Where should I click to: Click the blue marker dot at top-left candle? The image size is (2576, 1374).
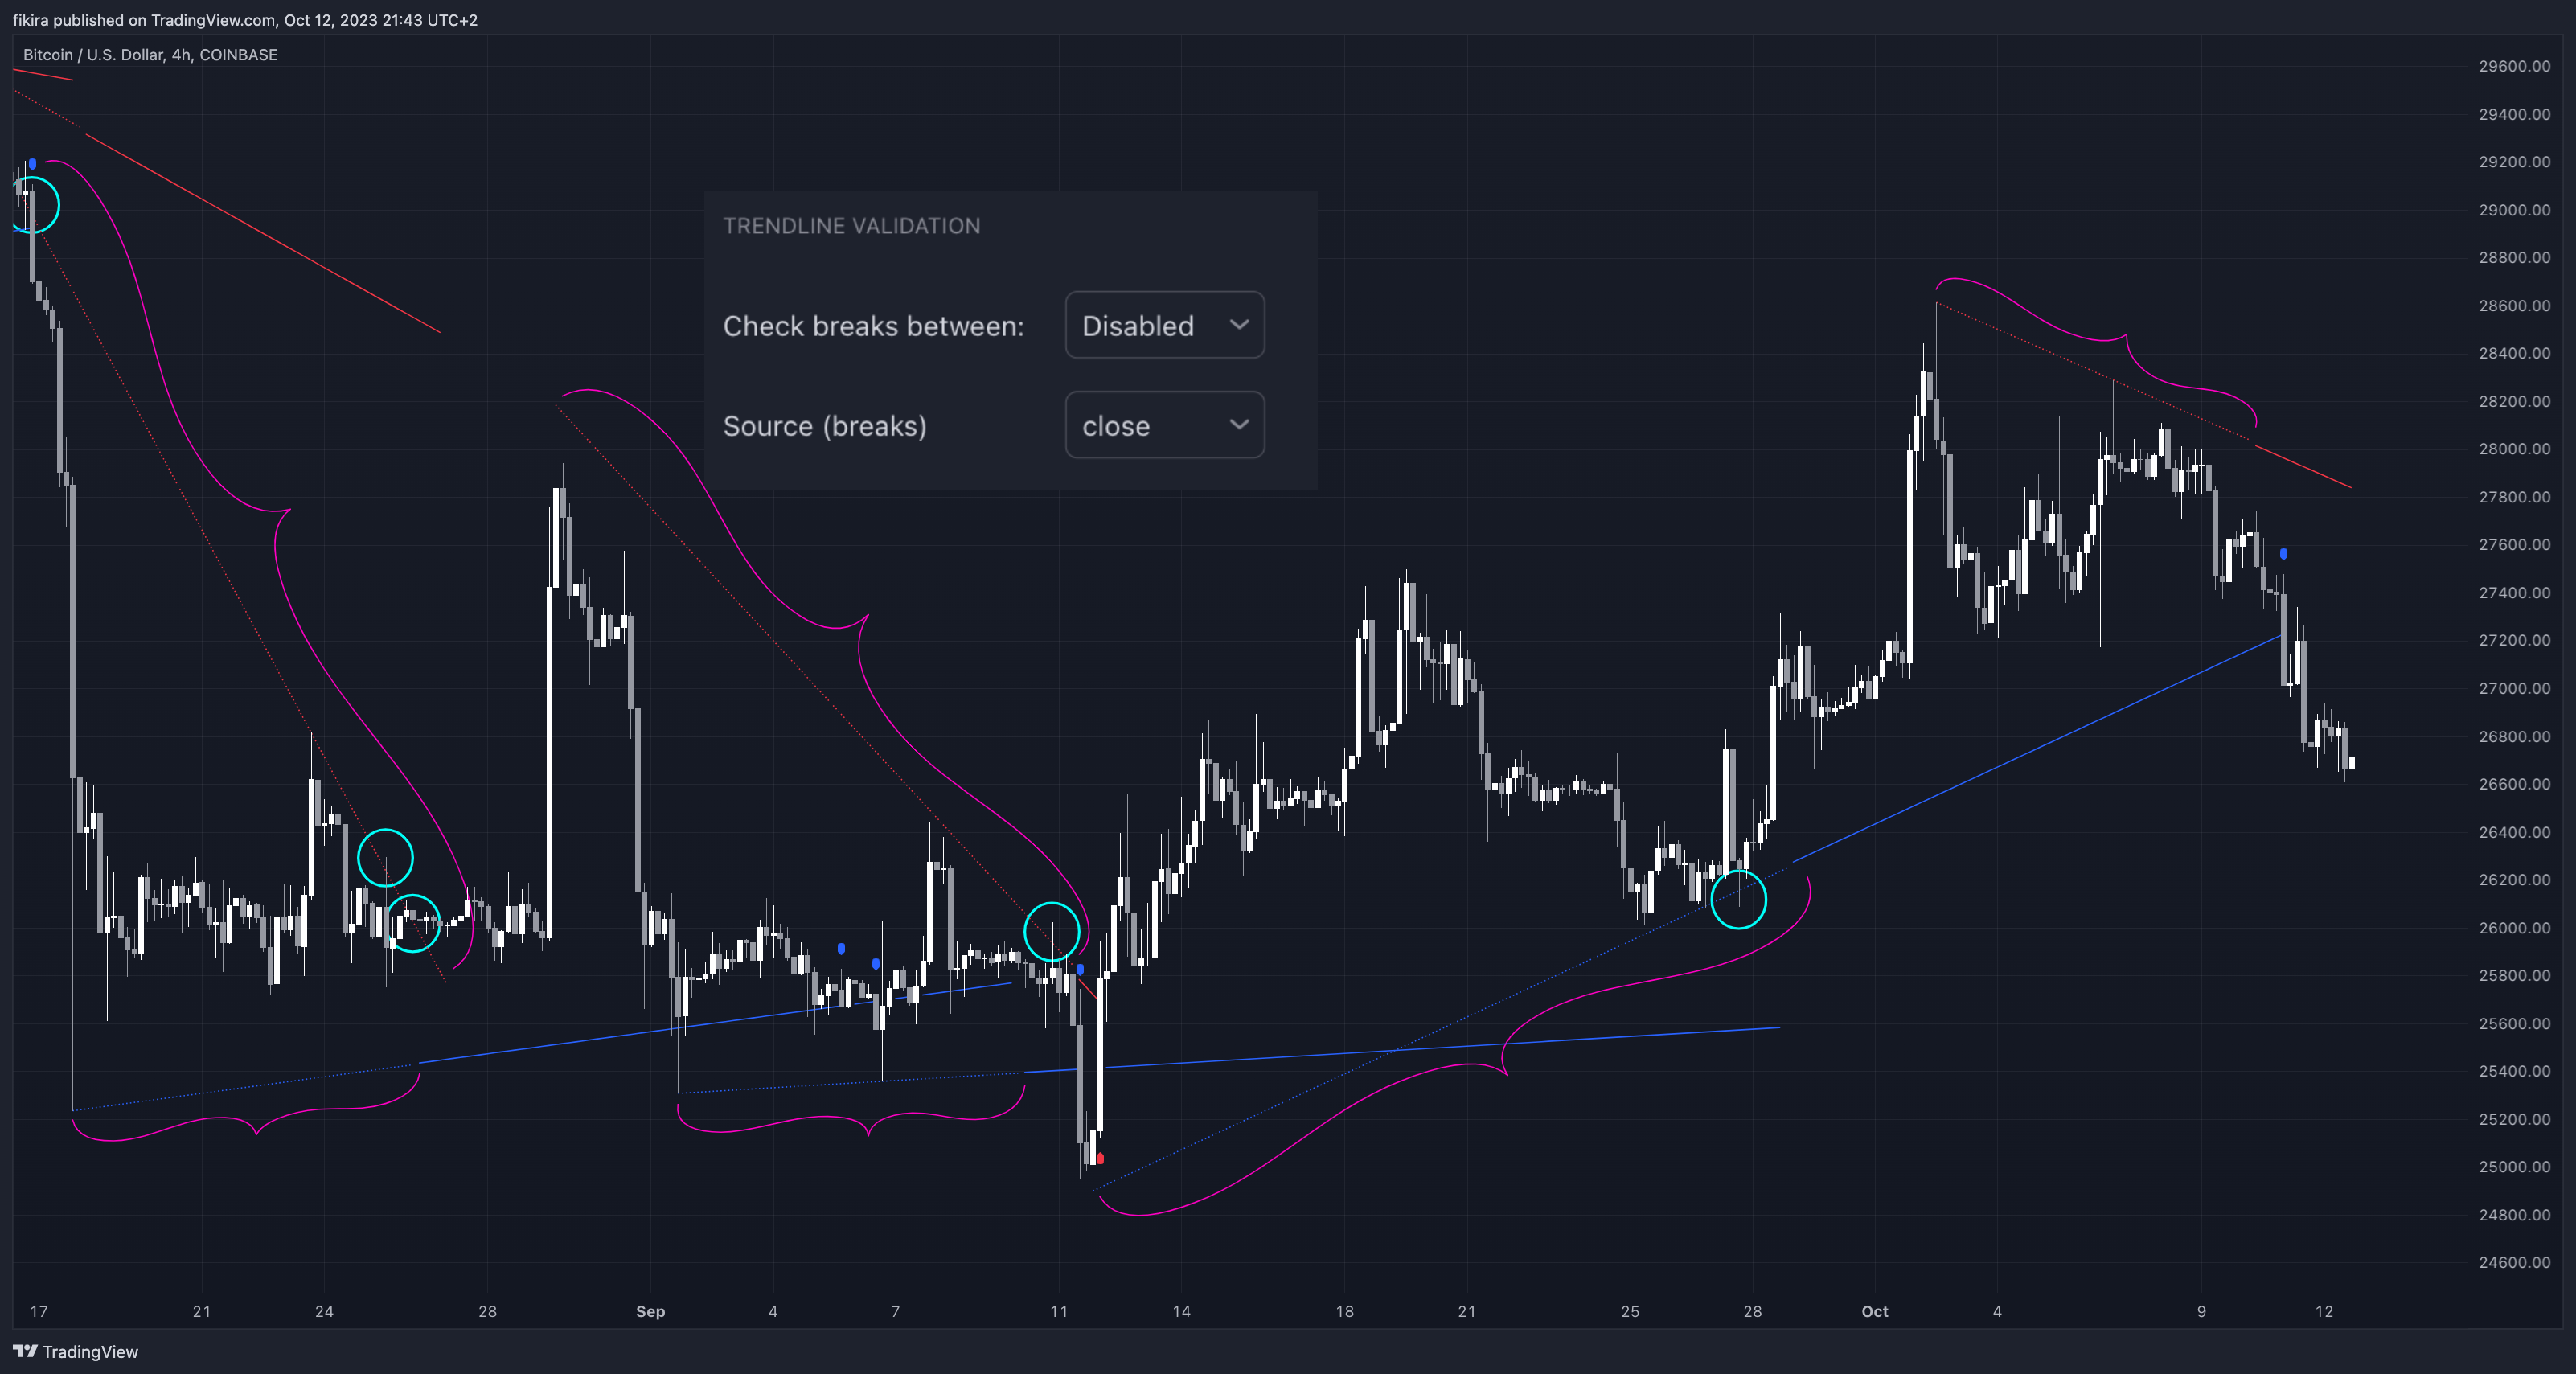[x=33, y=164]
